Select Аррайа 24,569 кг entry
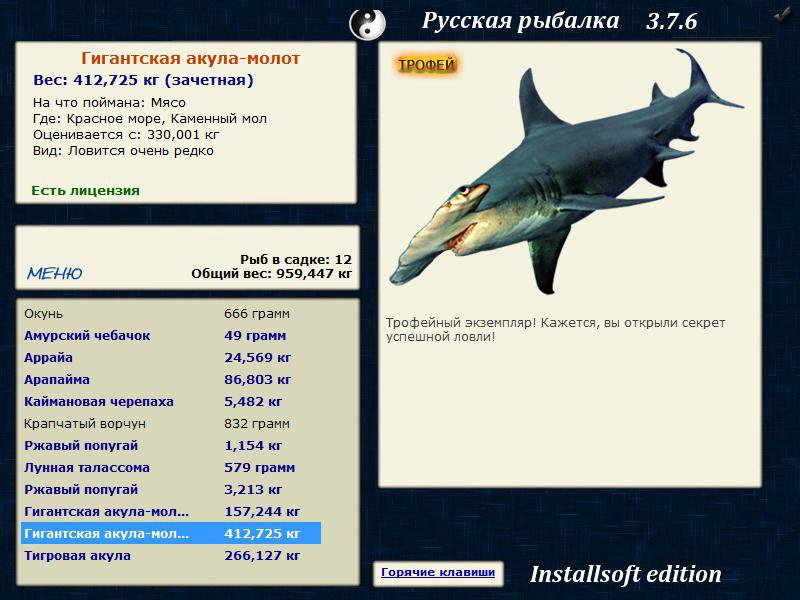This screenshot has height=600, width=800. 171,357
